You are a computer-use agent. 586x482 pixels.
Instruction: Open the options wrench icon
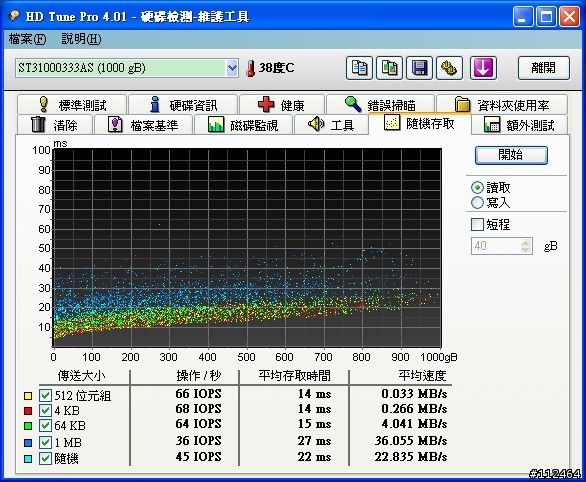[x=450, y=68]
